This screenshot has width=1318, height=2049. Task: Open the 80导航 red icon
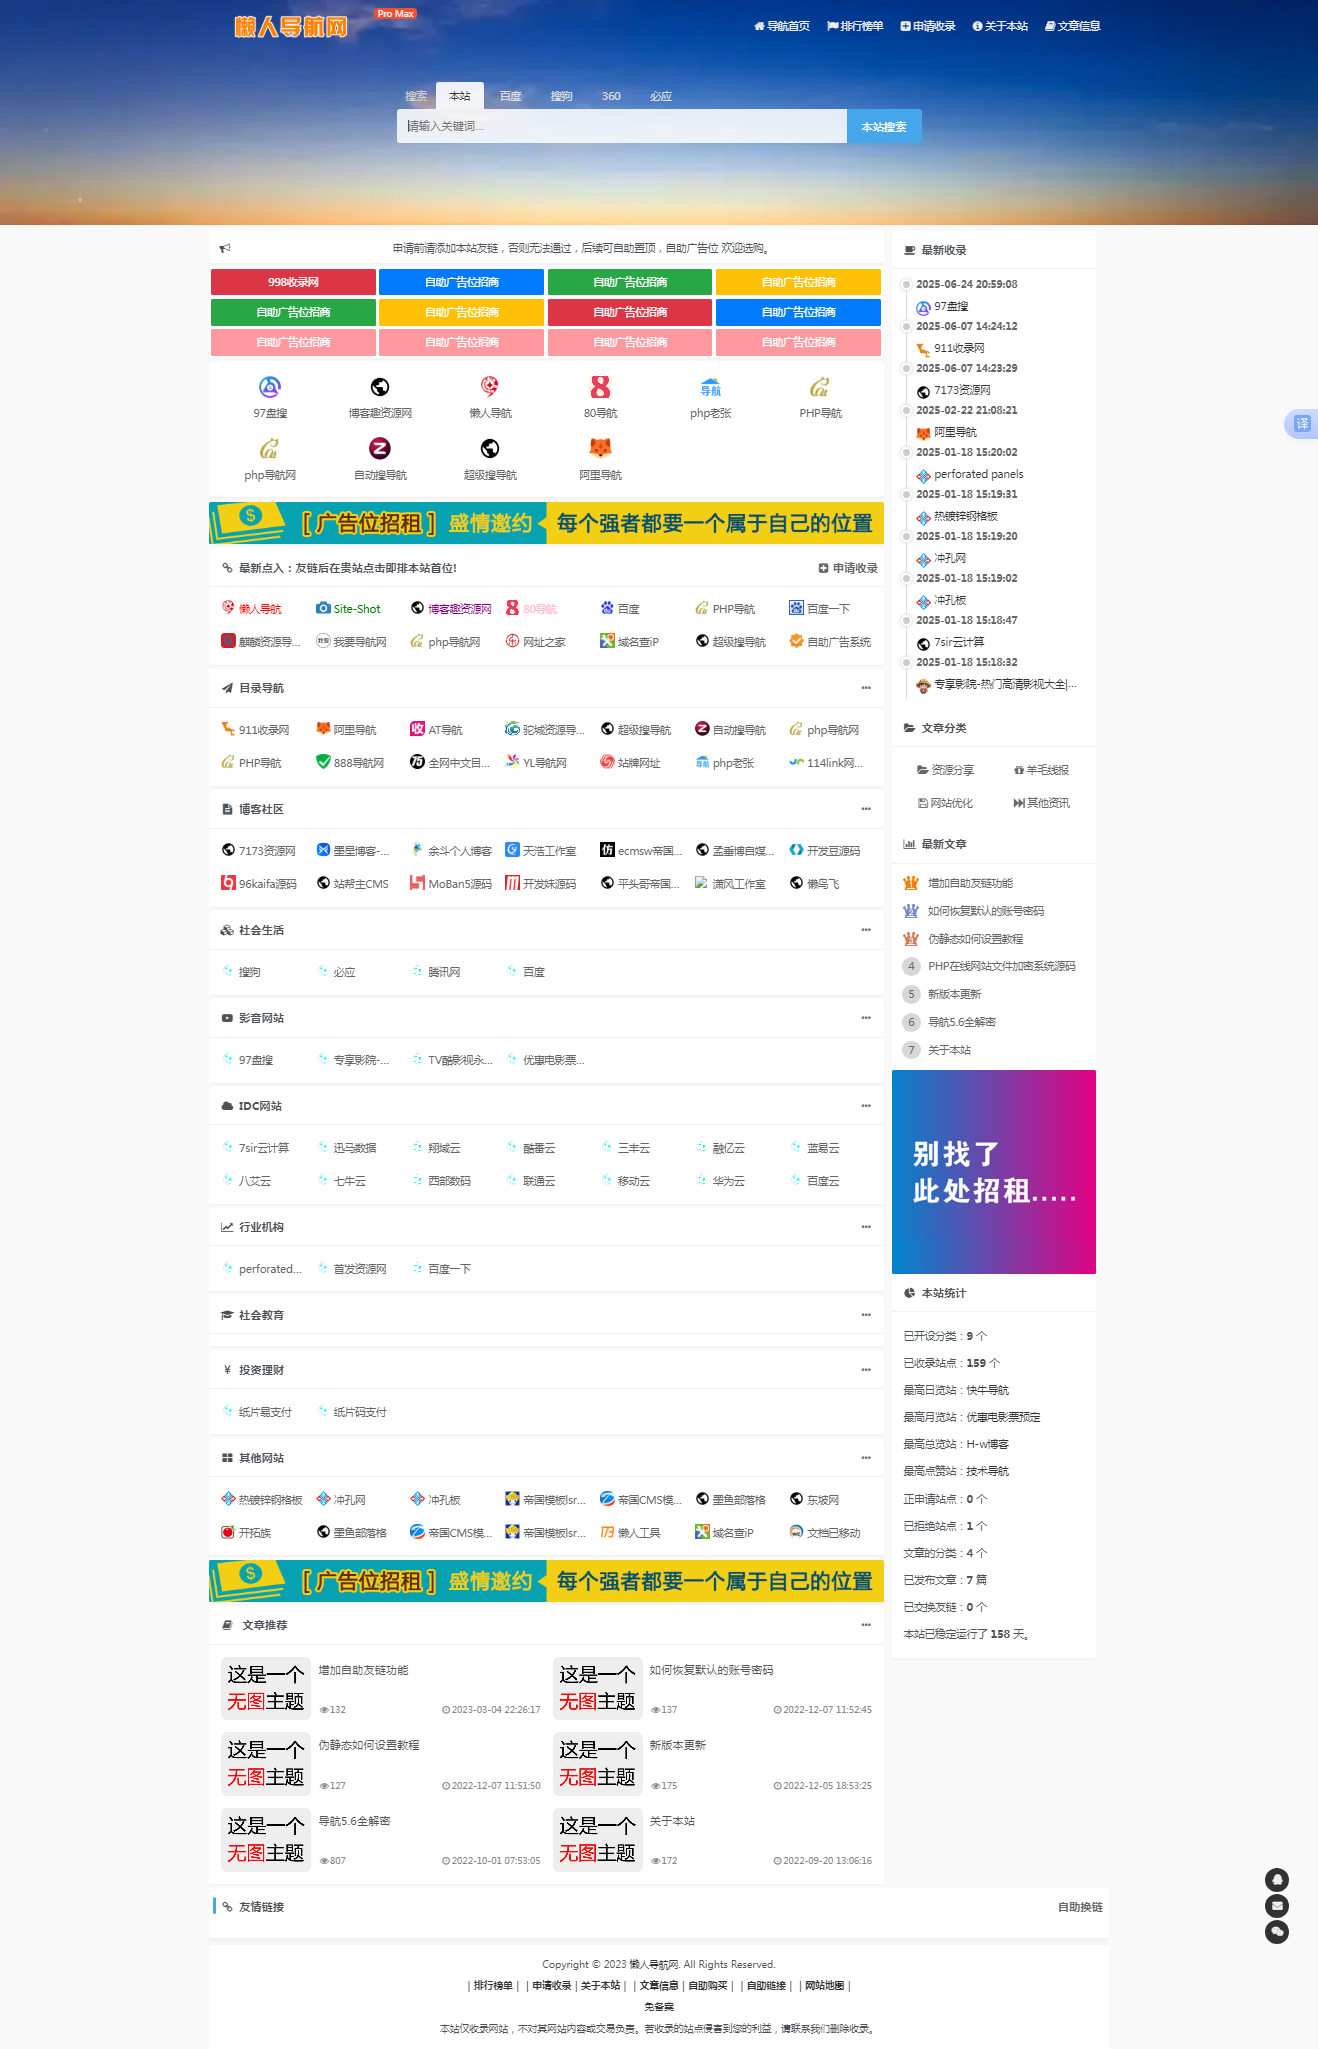600,387
